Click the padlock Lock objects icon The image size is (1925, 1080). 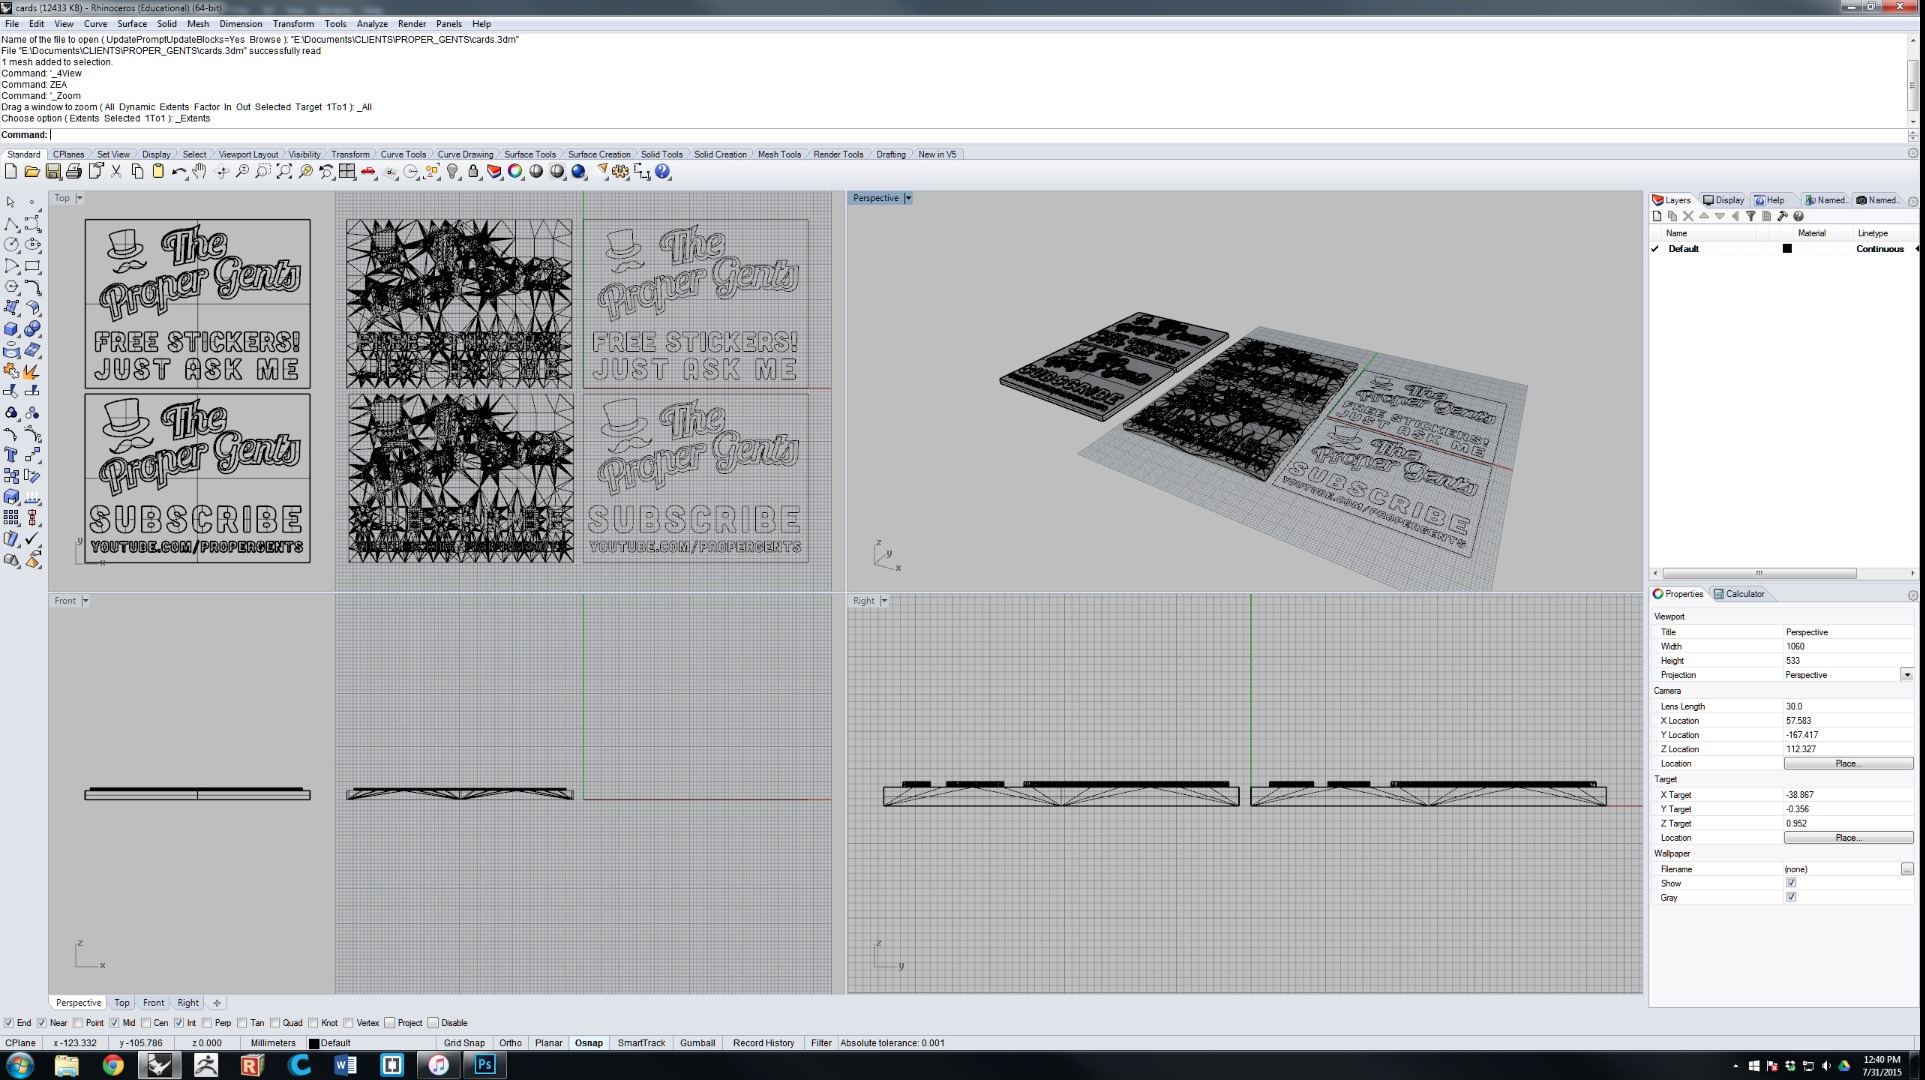(x=474, y=172)
